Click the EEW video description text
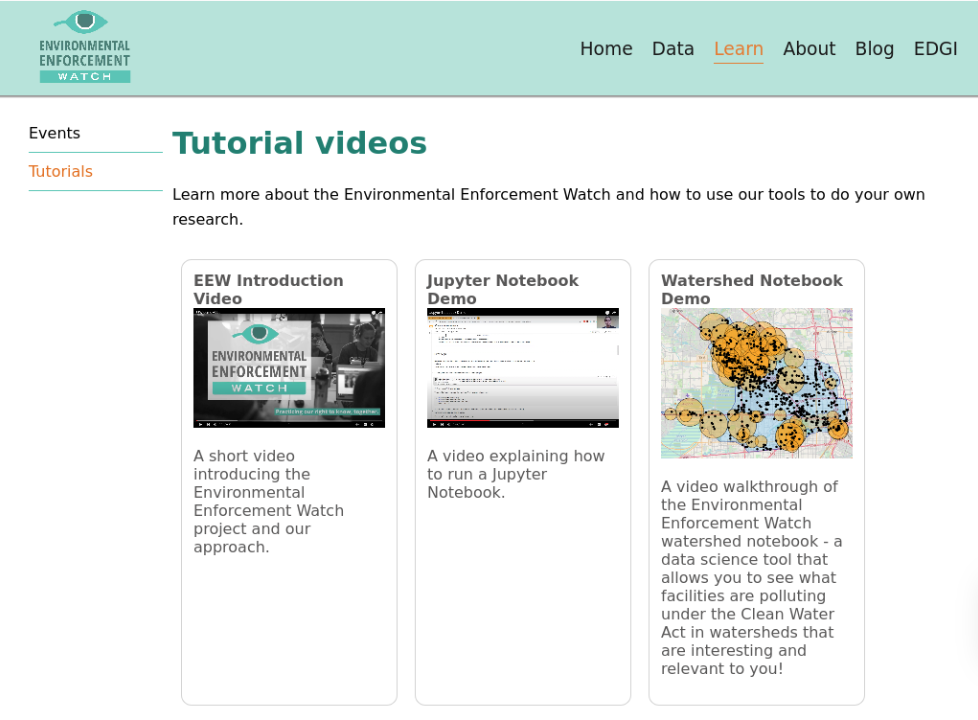978x720 pixels. point(268,502)
